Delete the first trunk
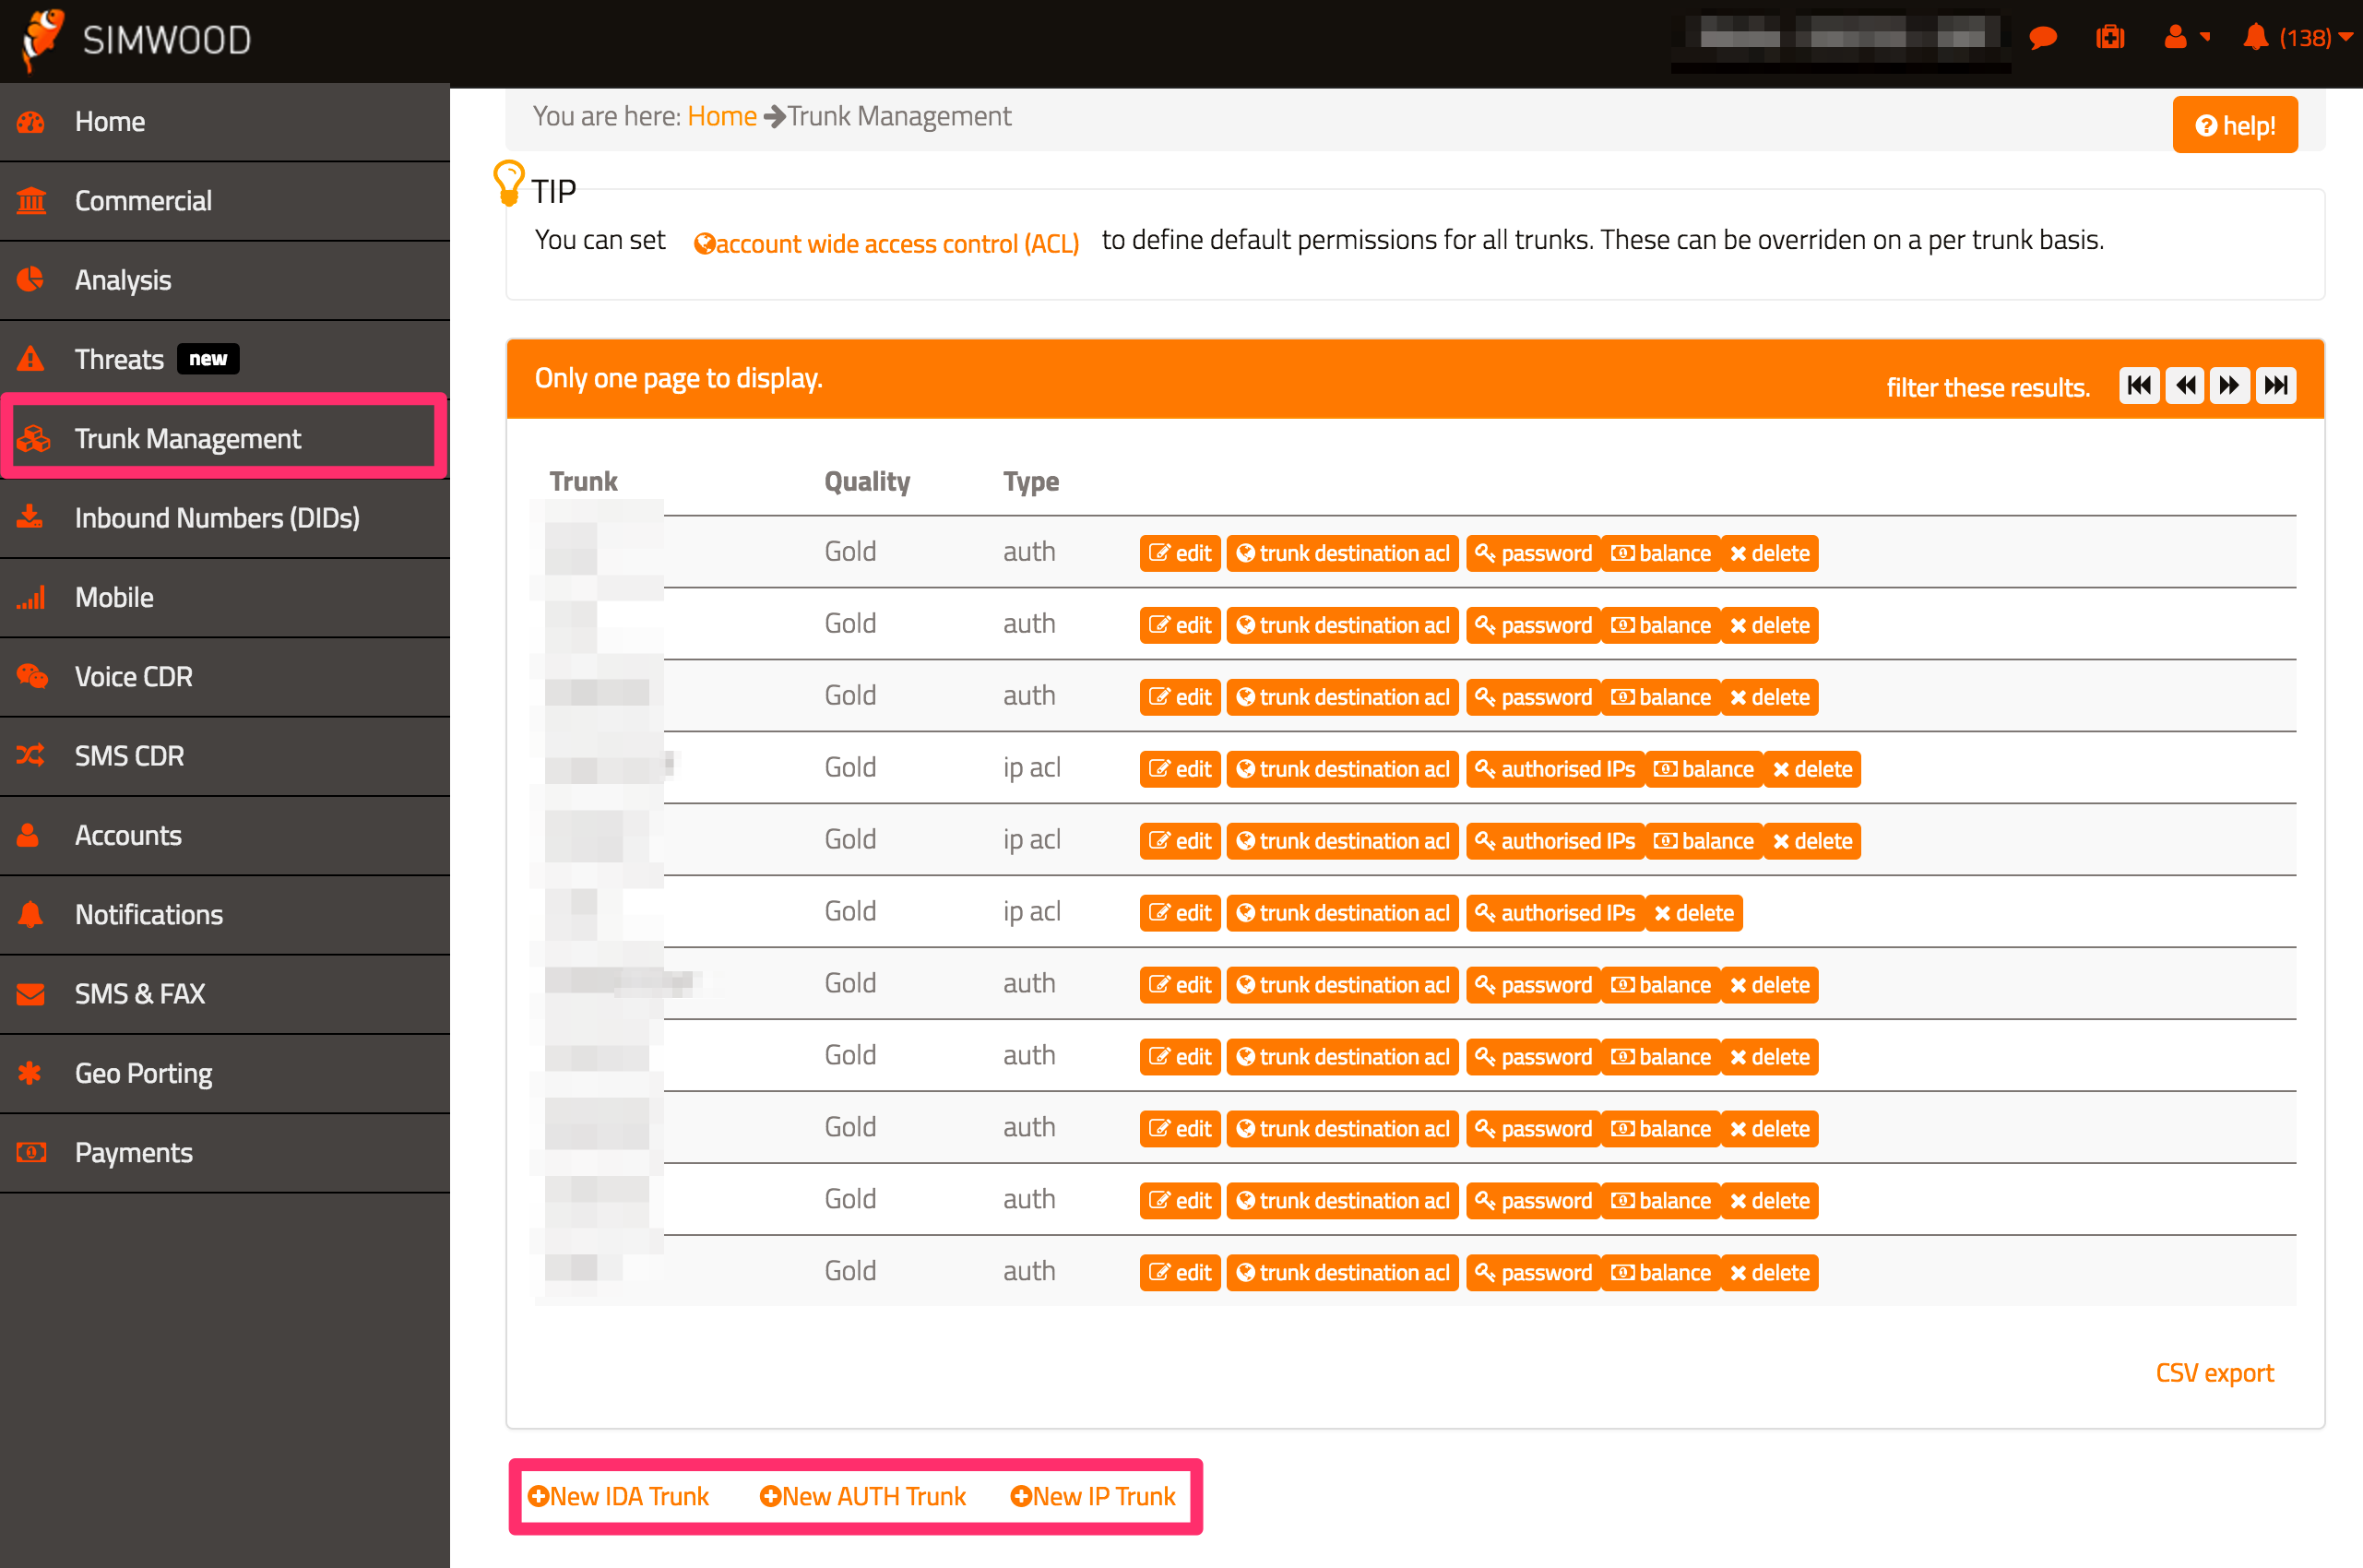The height and width of the screenshot is (1568, 2363). (1769, 553)
